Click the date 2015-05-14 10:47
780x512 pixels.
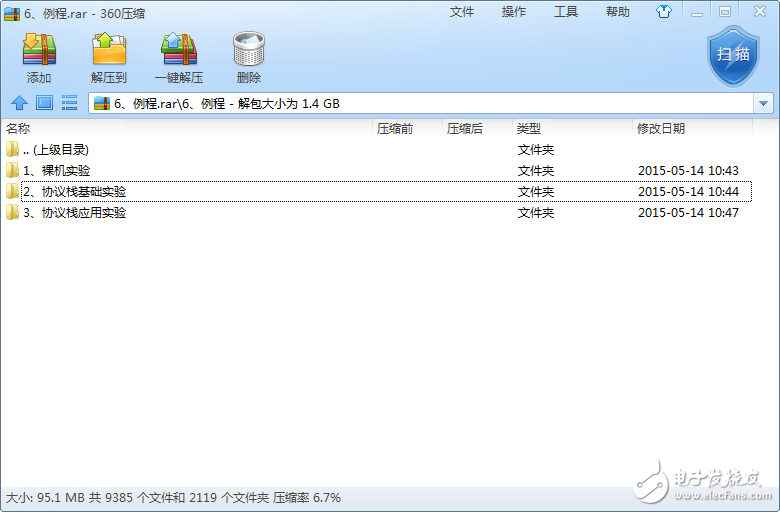(688, 213)
